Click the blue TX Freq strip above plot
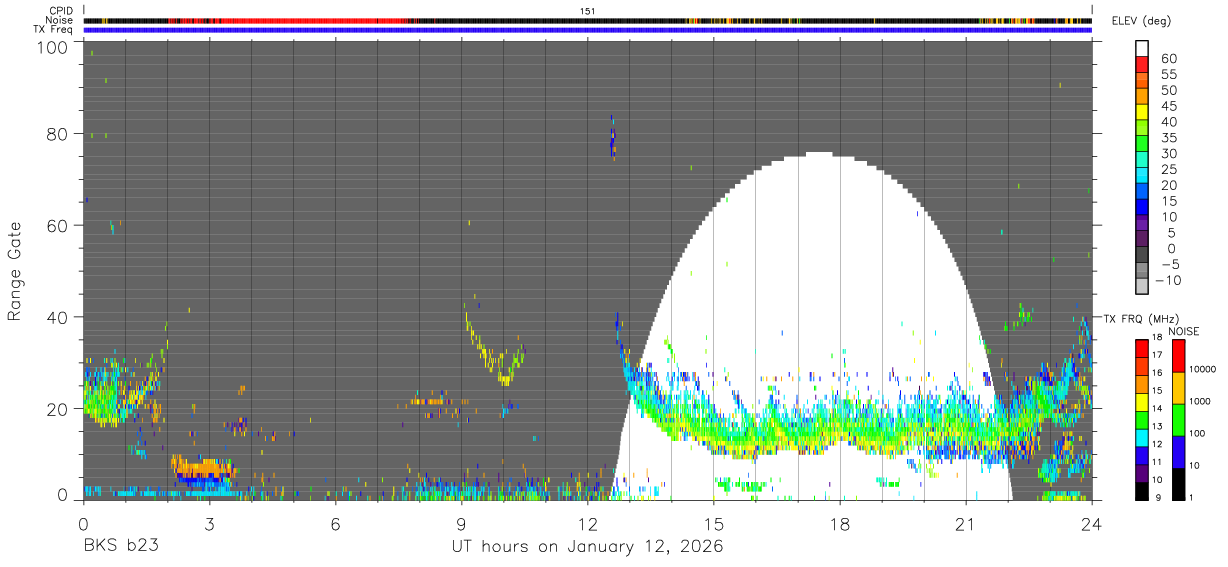Viewport: 1228px width, 567px height. (x=587, y=29)
